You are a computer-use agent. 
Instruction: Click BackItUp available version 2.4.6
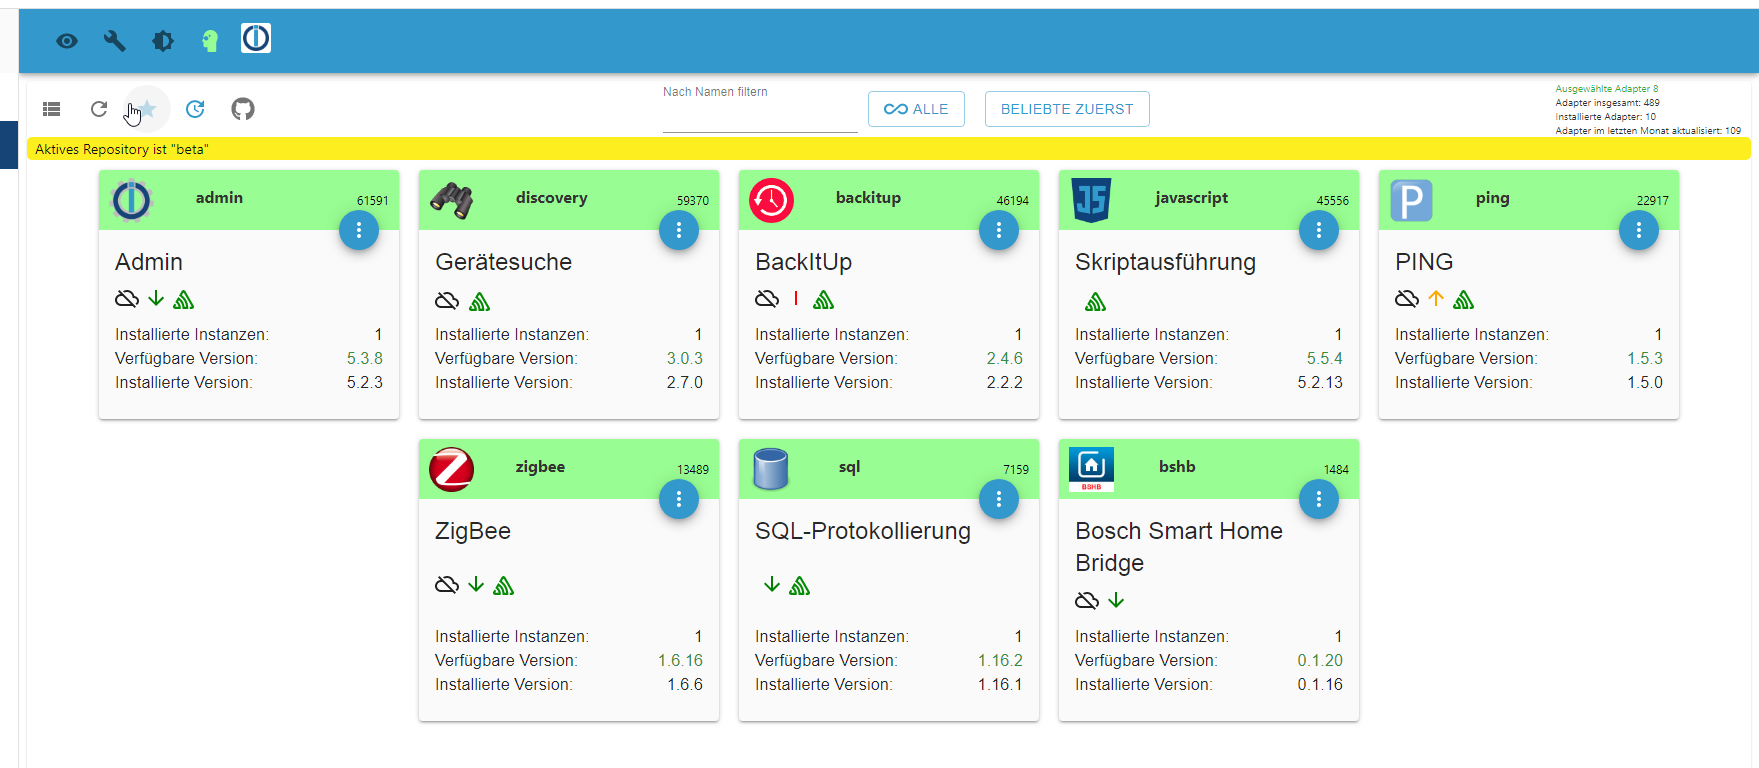pos(1005,358)
